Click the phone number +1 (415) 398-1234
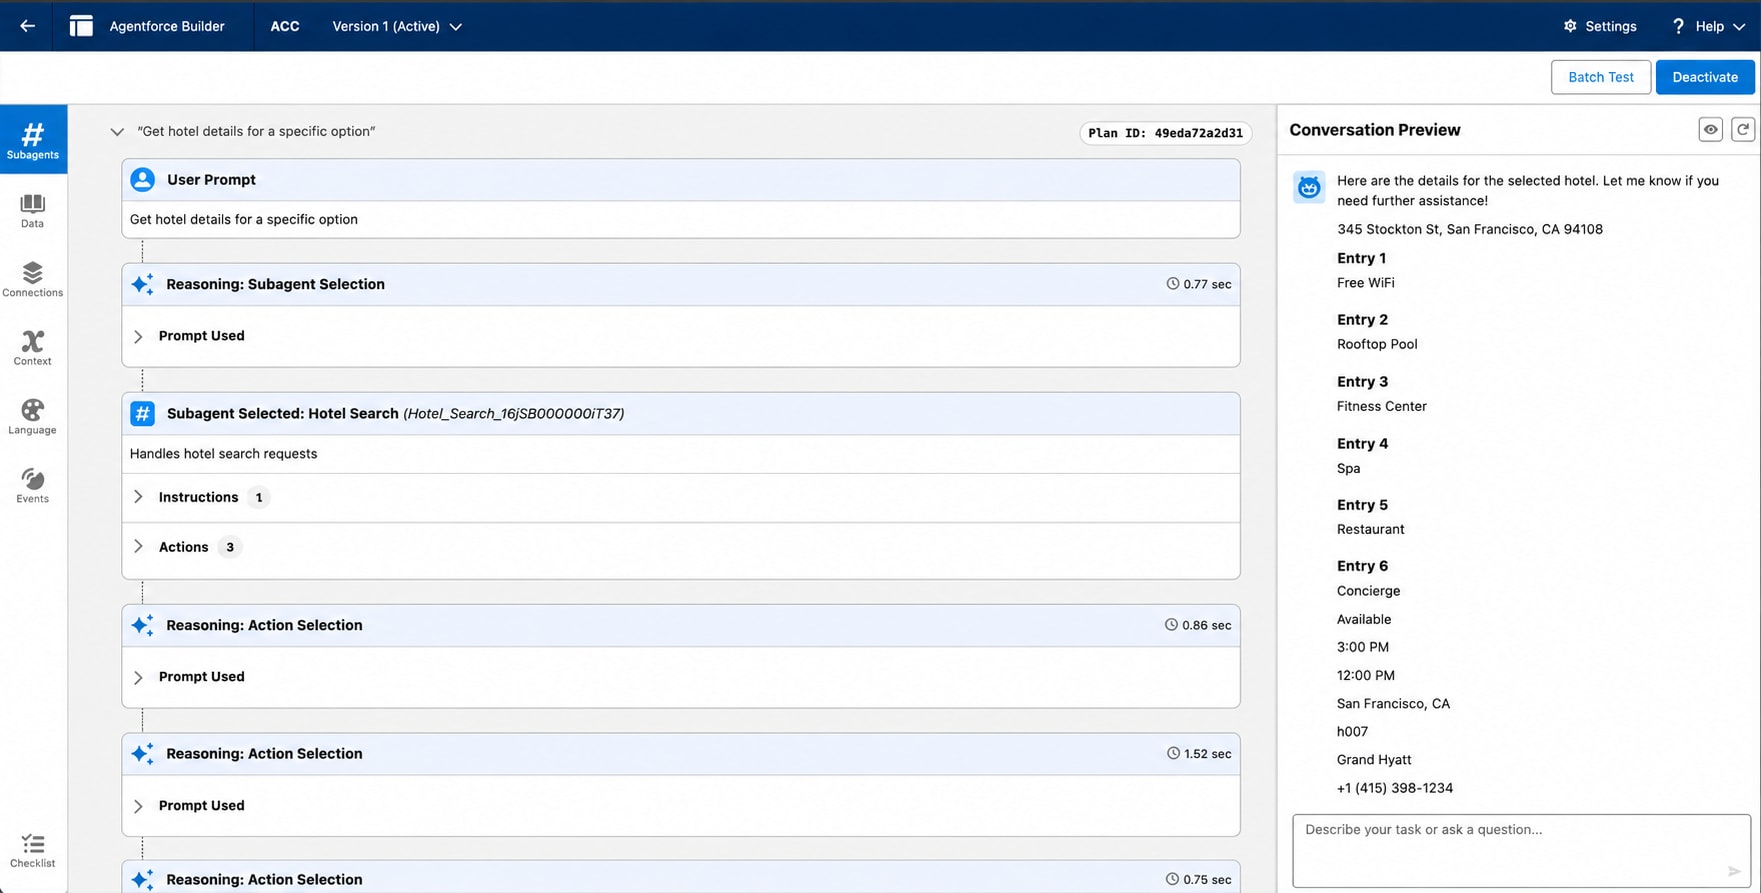1761x893 pixels. pyautogui.click(x=1395, y=788)
